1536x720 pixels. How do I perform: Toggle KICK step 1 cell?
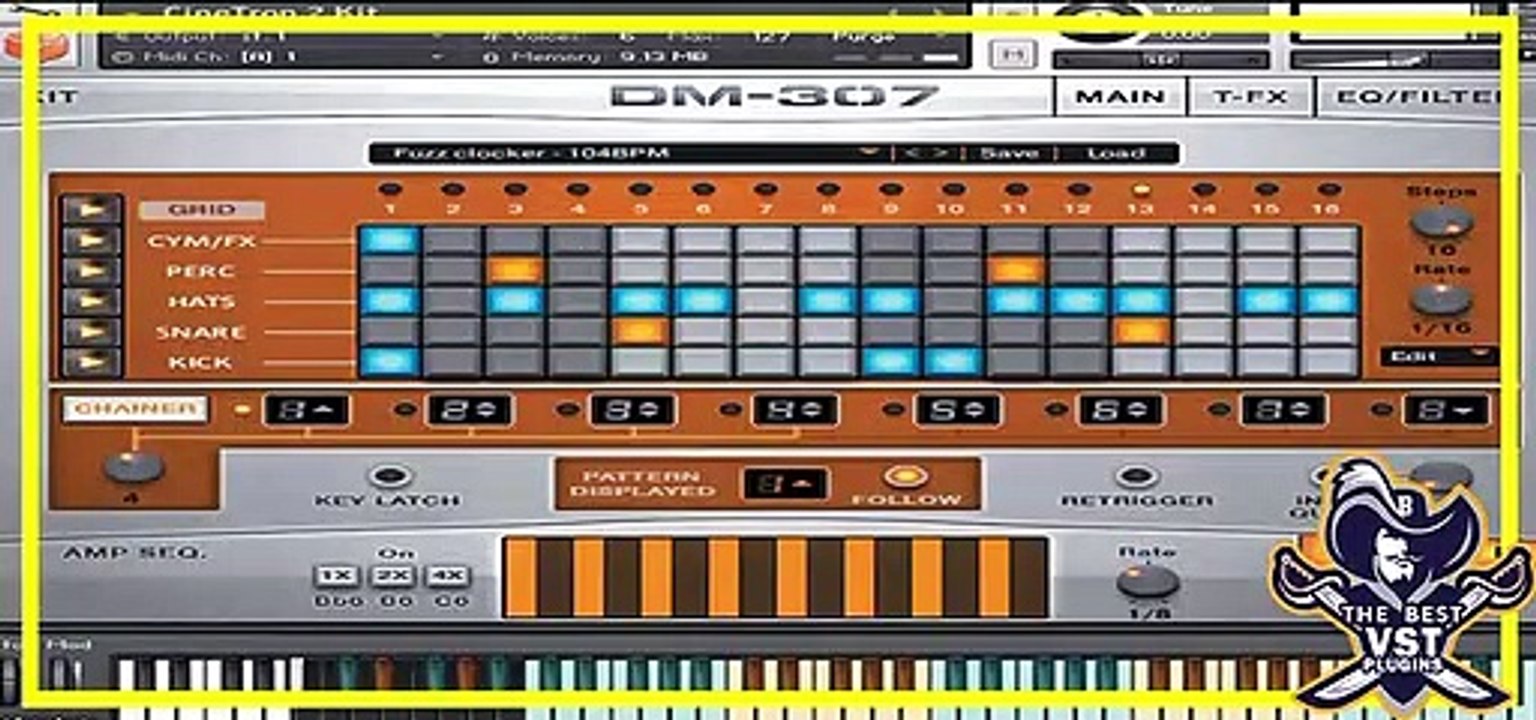[x=389, y=362]
